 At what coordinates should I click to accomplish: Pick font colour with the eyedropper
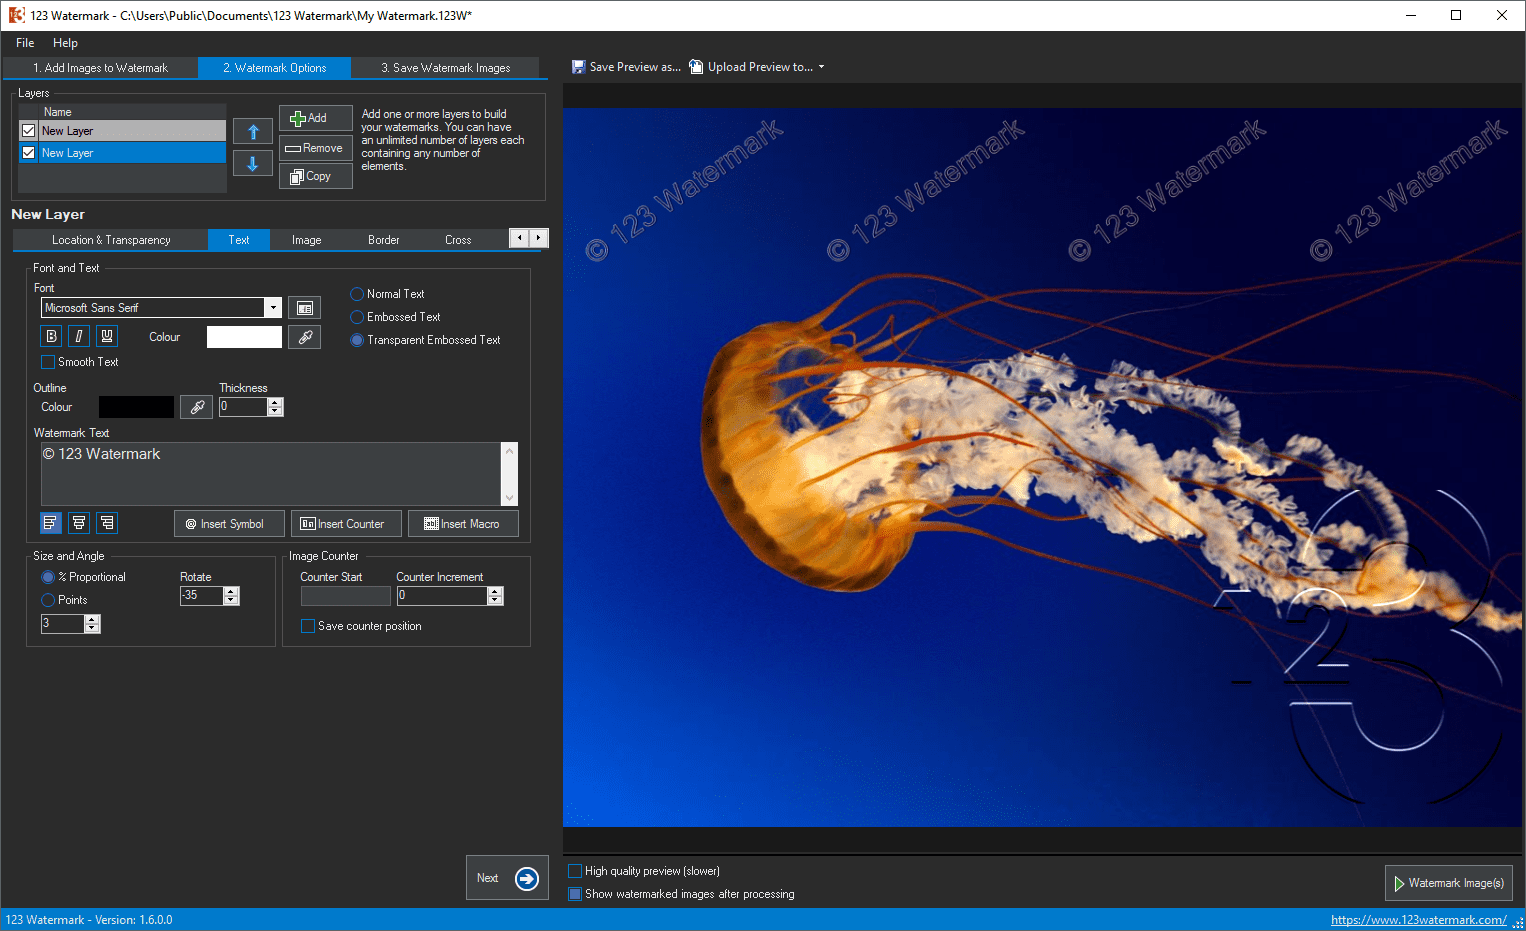click(x=305, y=337)
